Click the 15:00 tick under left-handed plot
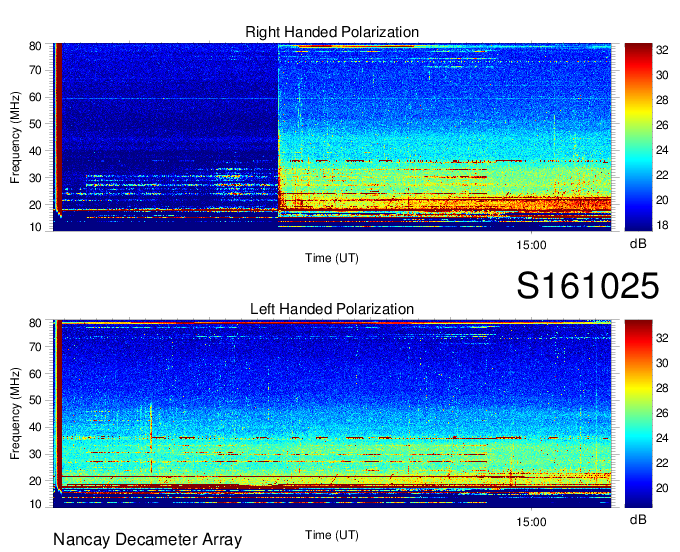Screen dimensions: 680x552 (531, 522)
